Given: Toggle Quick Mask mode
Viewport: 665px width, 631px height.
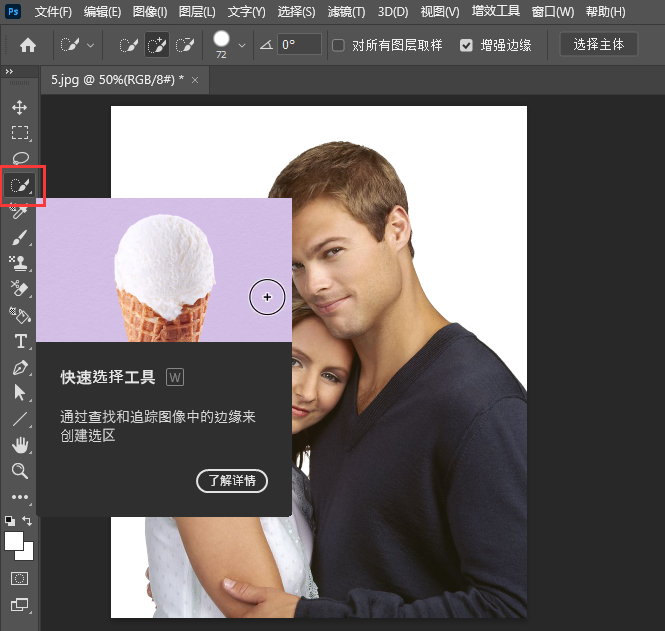Looking at the screenshot, I should pos(20,578).
